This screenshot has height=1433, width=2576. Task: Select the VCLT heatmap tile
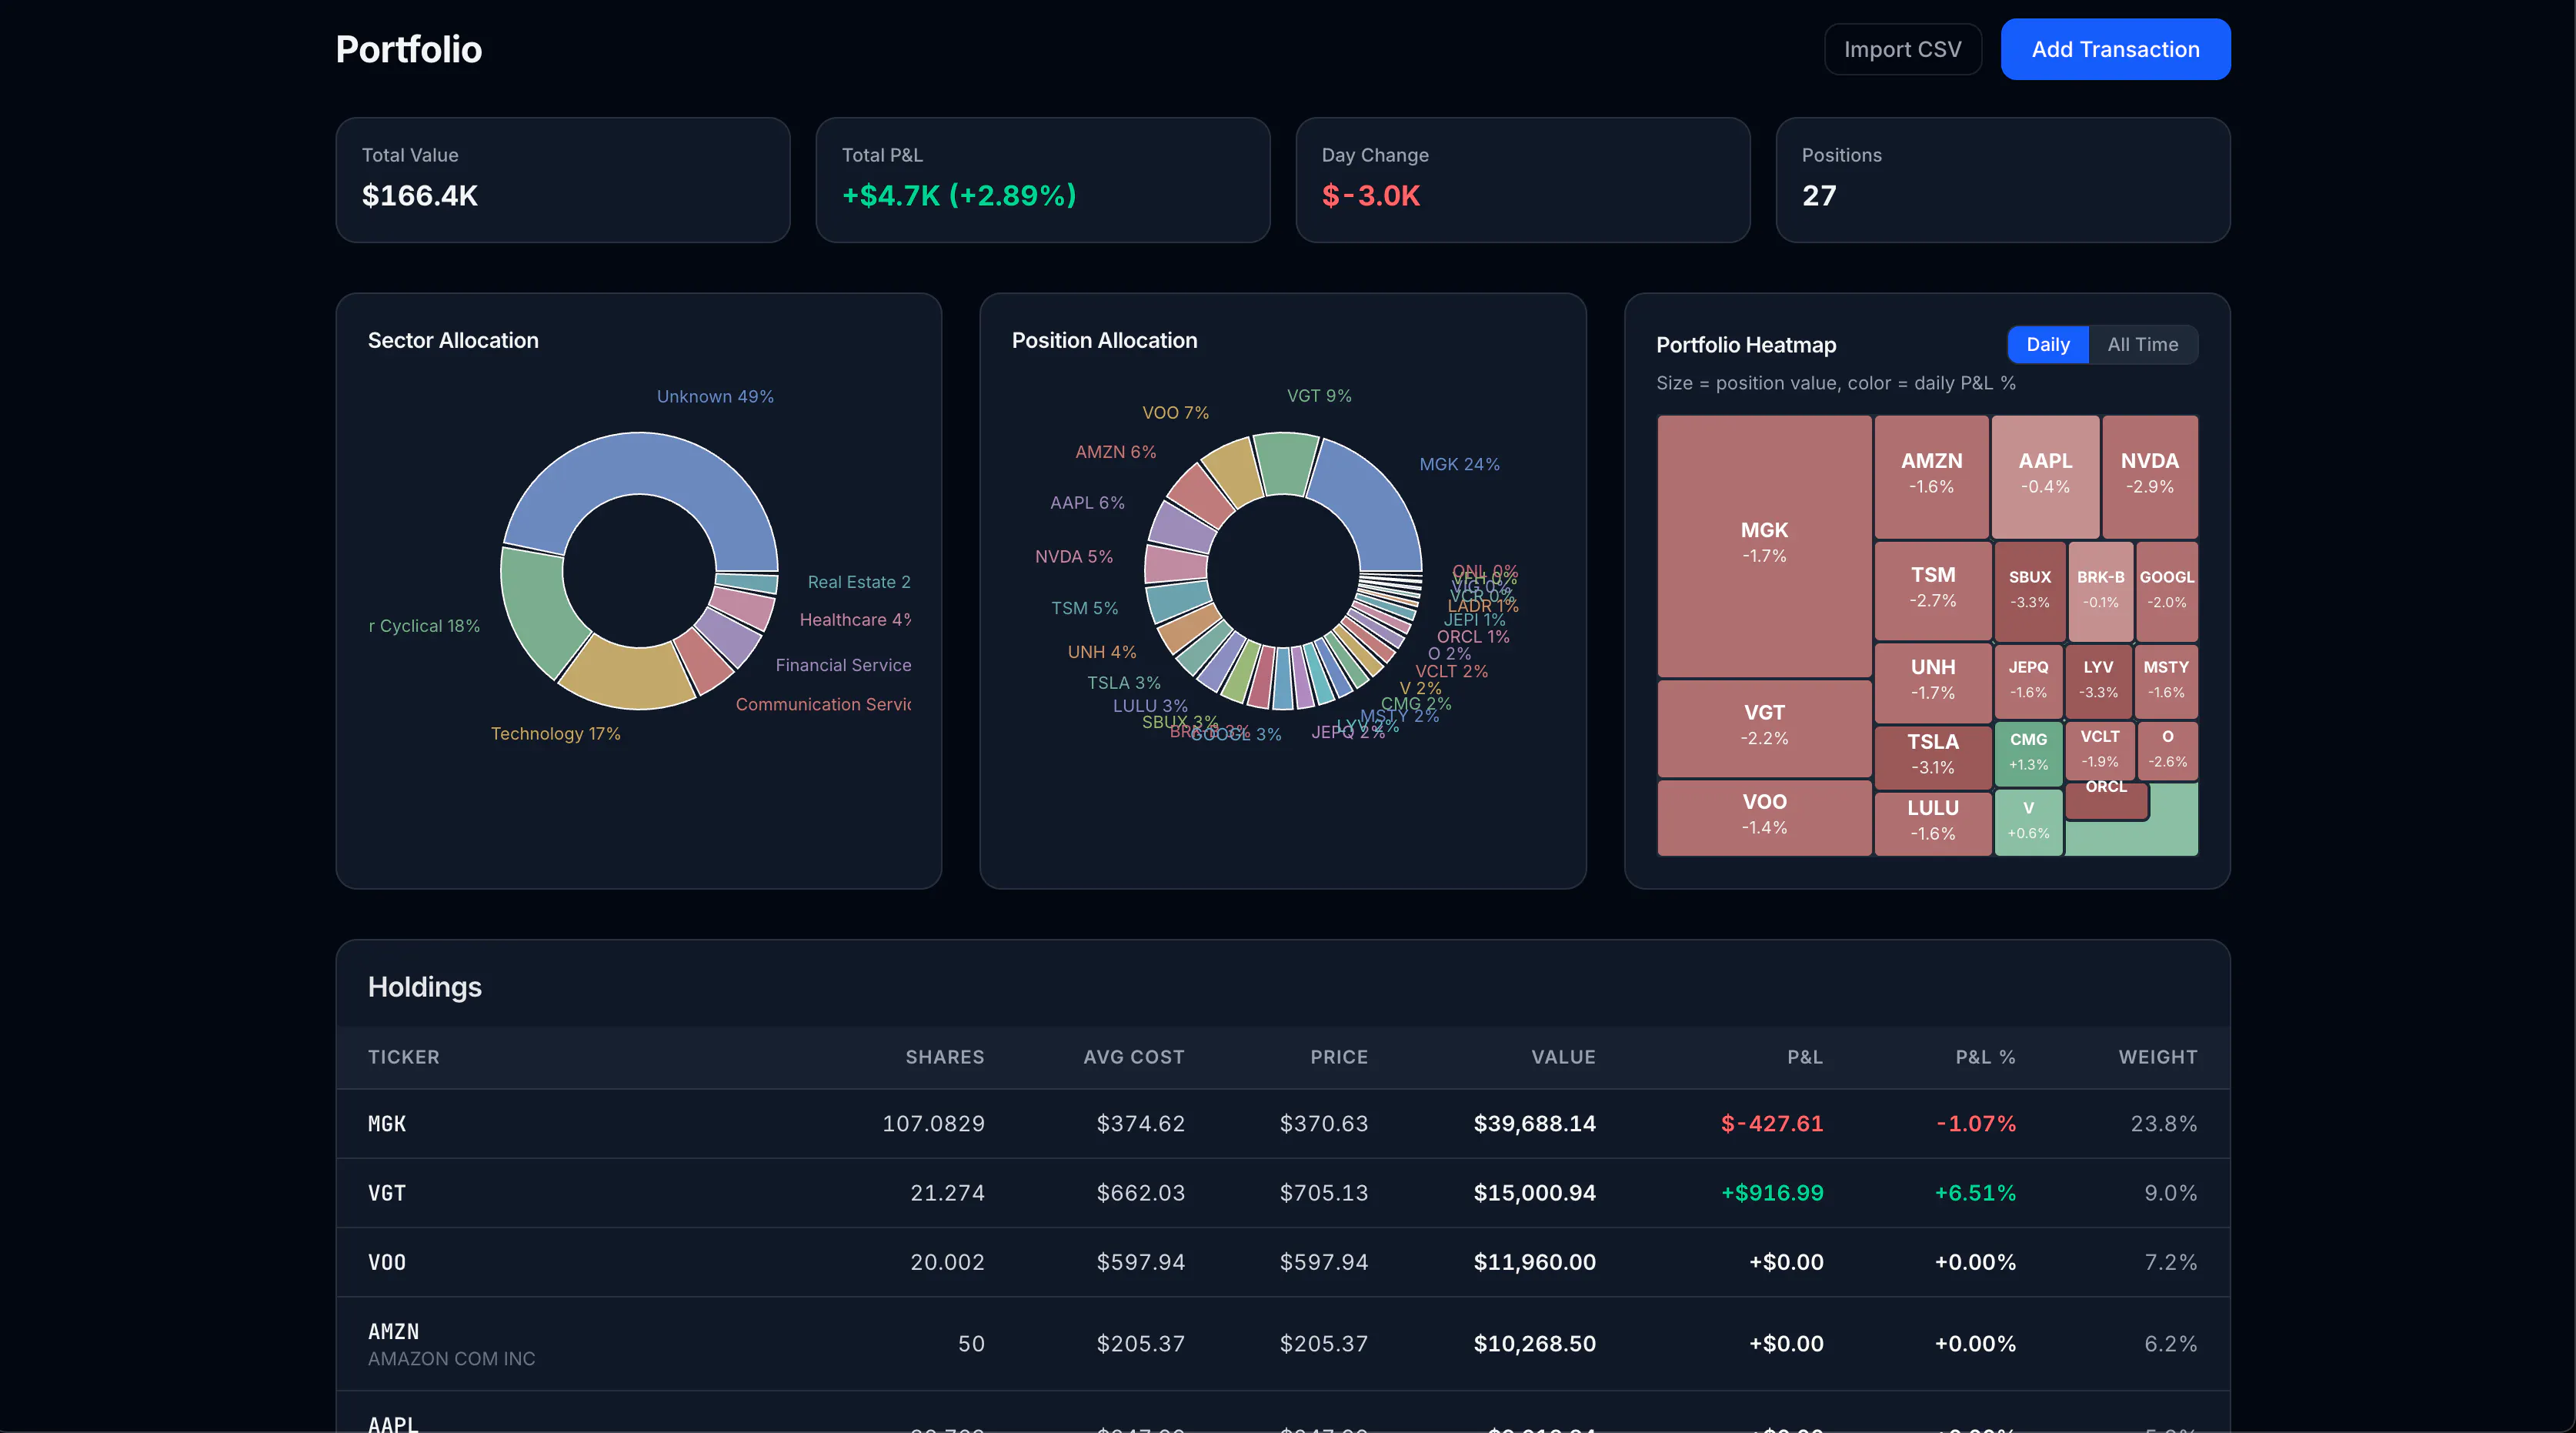coord(2100,750)
